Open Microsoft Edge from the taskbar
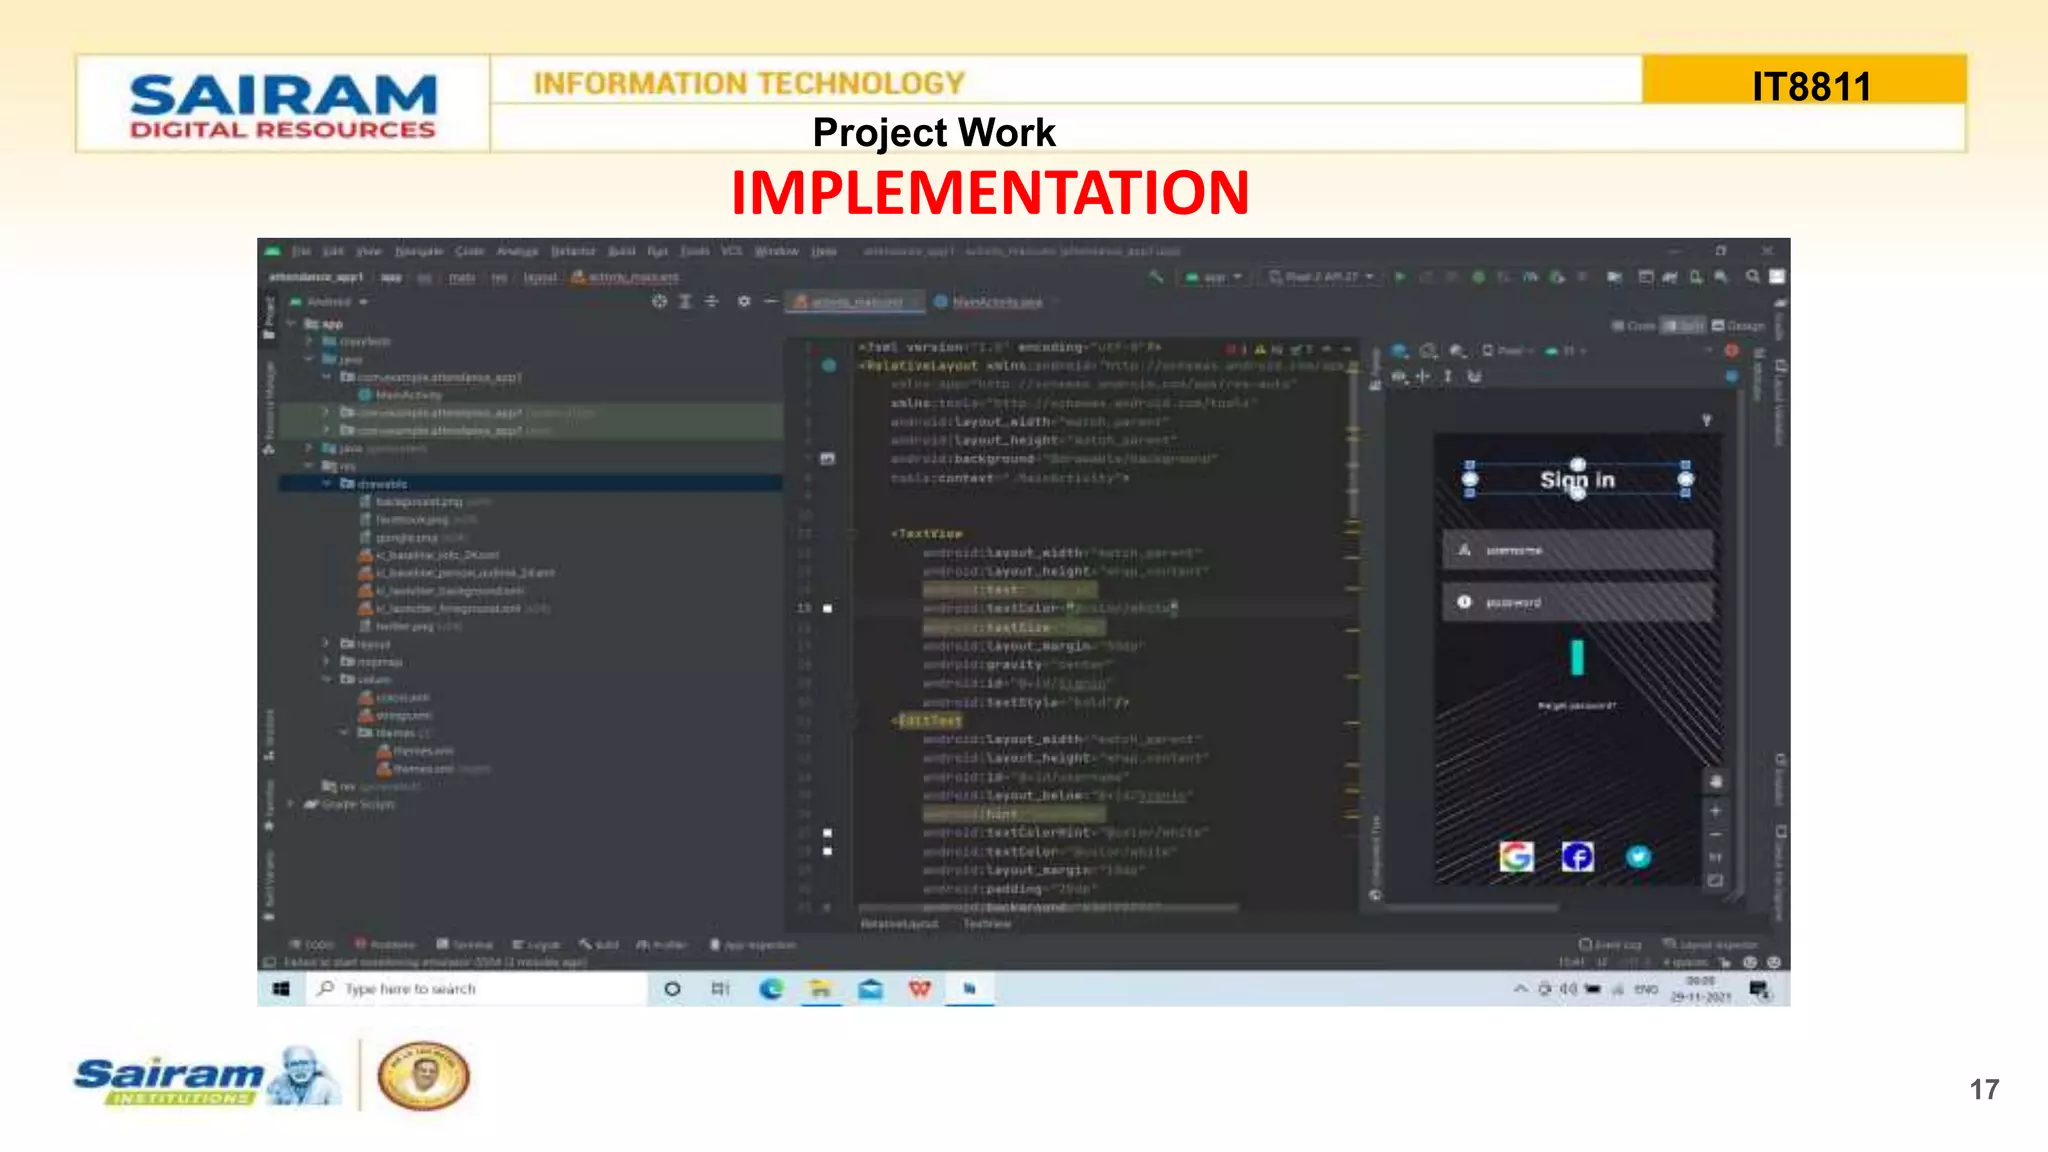2048x1152 pixels. click(770, 989)
